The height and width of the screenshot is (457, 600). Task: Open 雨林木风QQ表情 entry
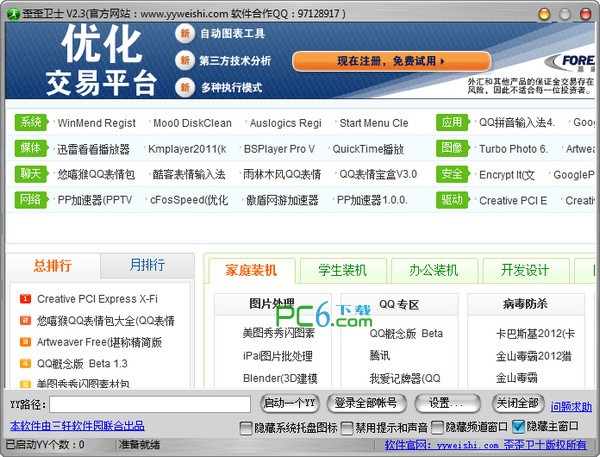pyautogui.click(x=282, y=175)
